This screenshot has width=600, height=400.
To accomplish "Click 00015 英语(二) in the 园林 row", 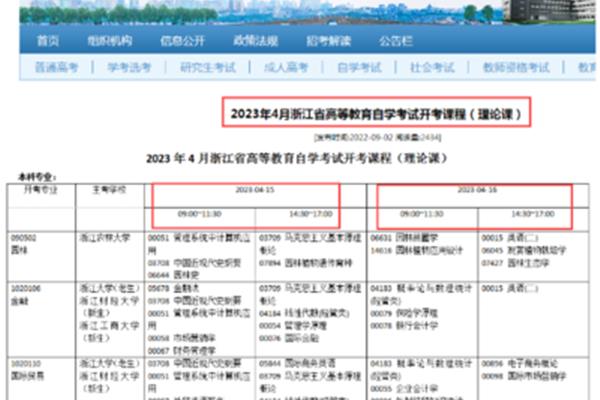I will (510, 238).
